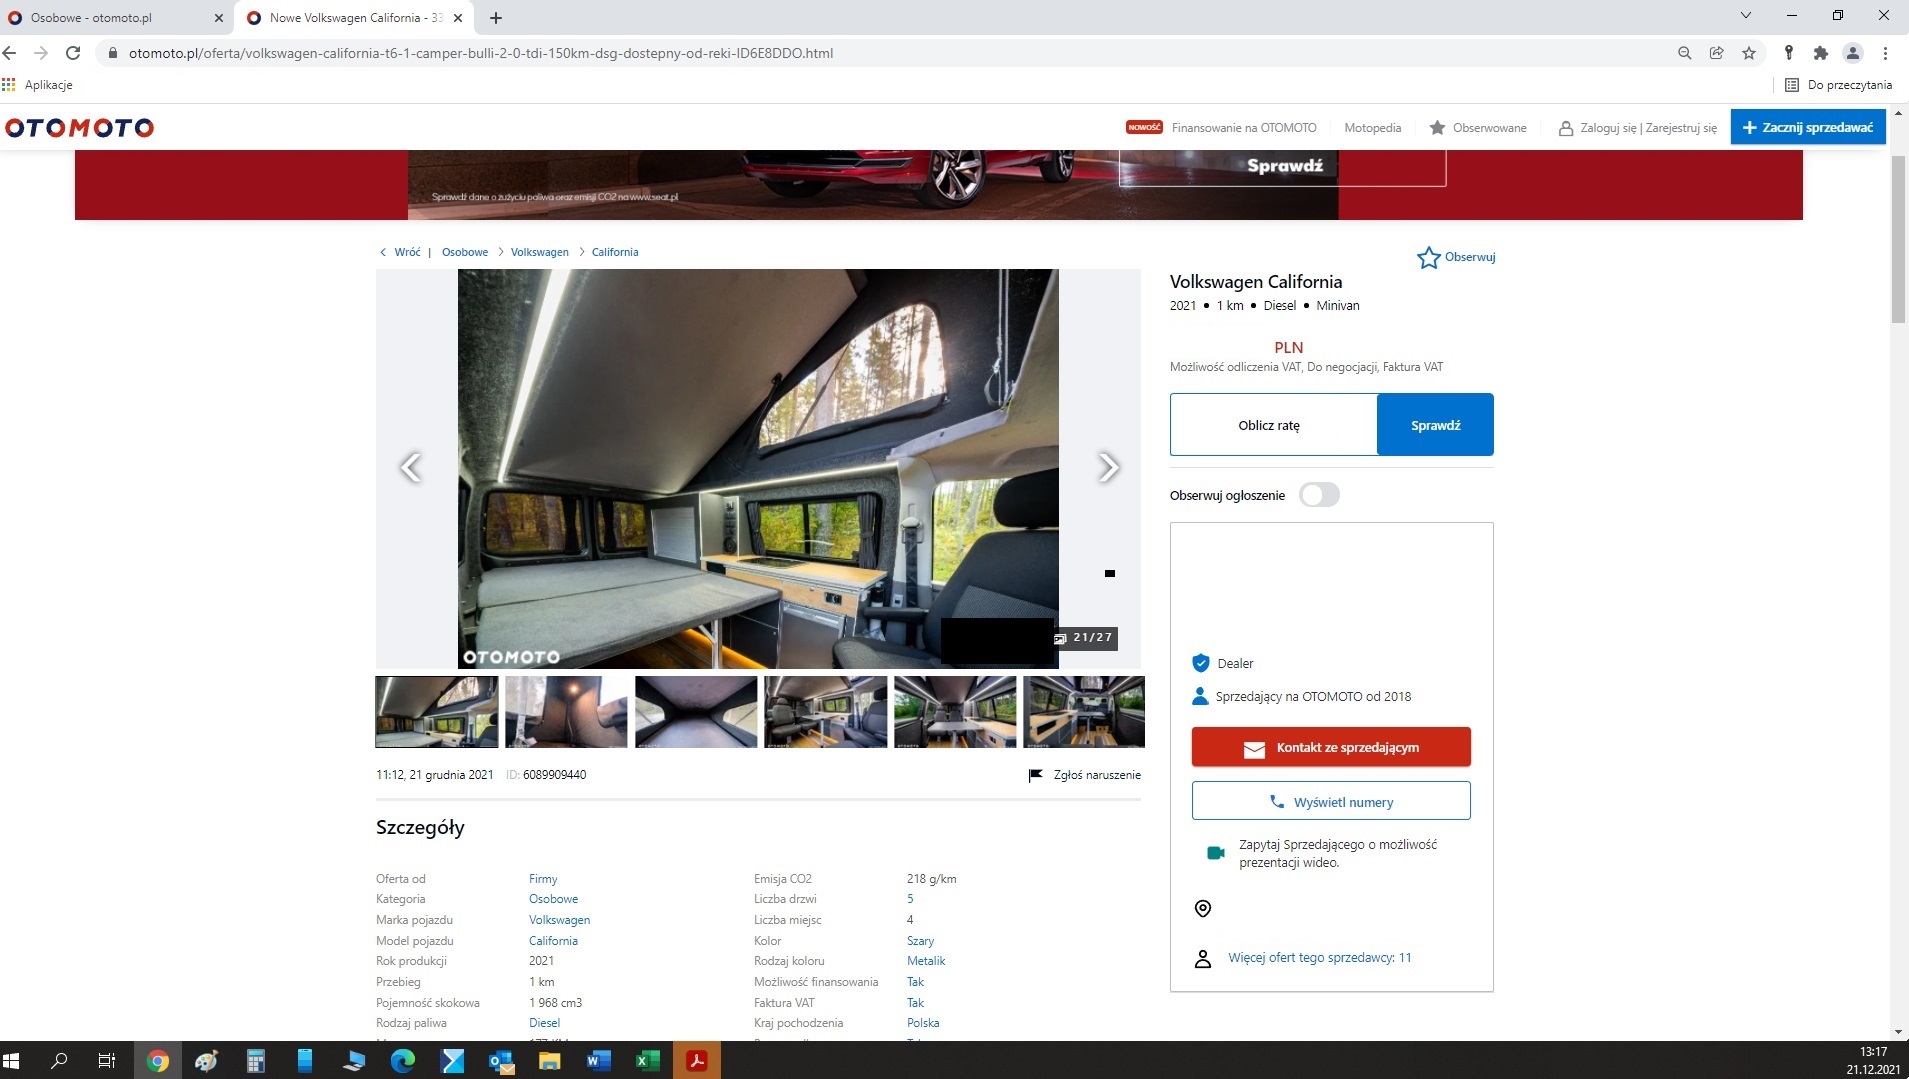Switch to Osobowe - otomoto.pl tab
The width and height of the screenshot is (1909, 1079).
[x=115, y=18]
